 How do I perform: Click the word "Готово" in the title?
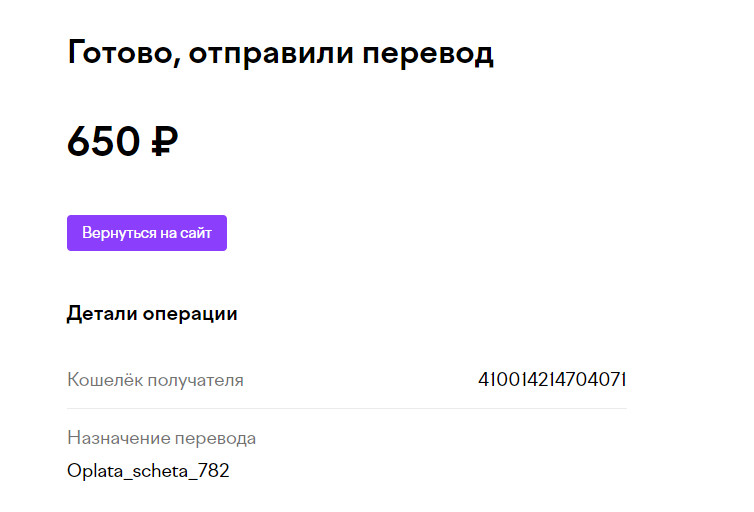(x=124, y=52)
